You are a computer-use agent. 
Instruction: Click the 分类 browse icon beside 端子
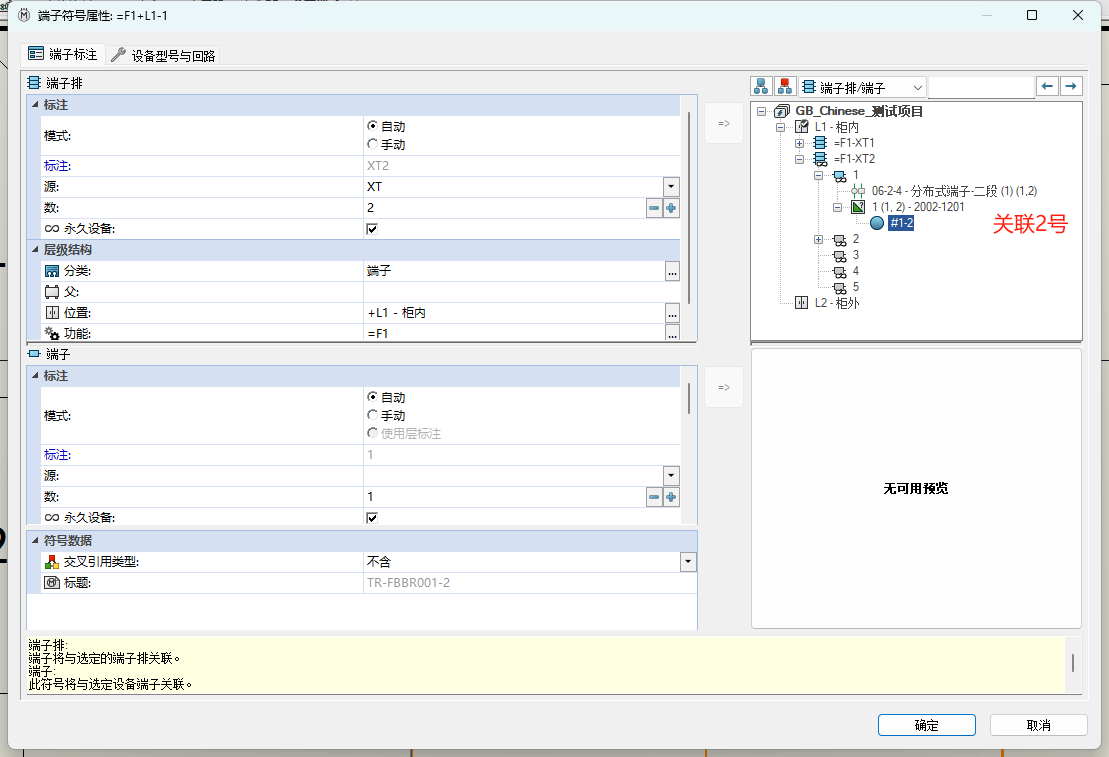[x=672, y=272]
